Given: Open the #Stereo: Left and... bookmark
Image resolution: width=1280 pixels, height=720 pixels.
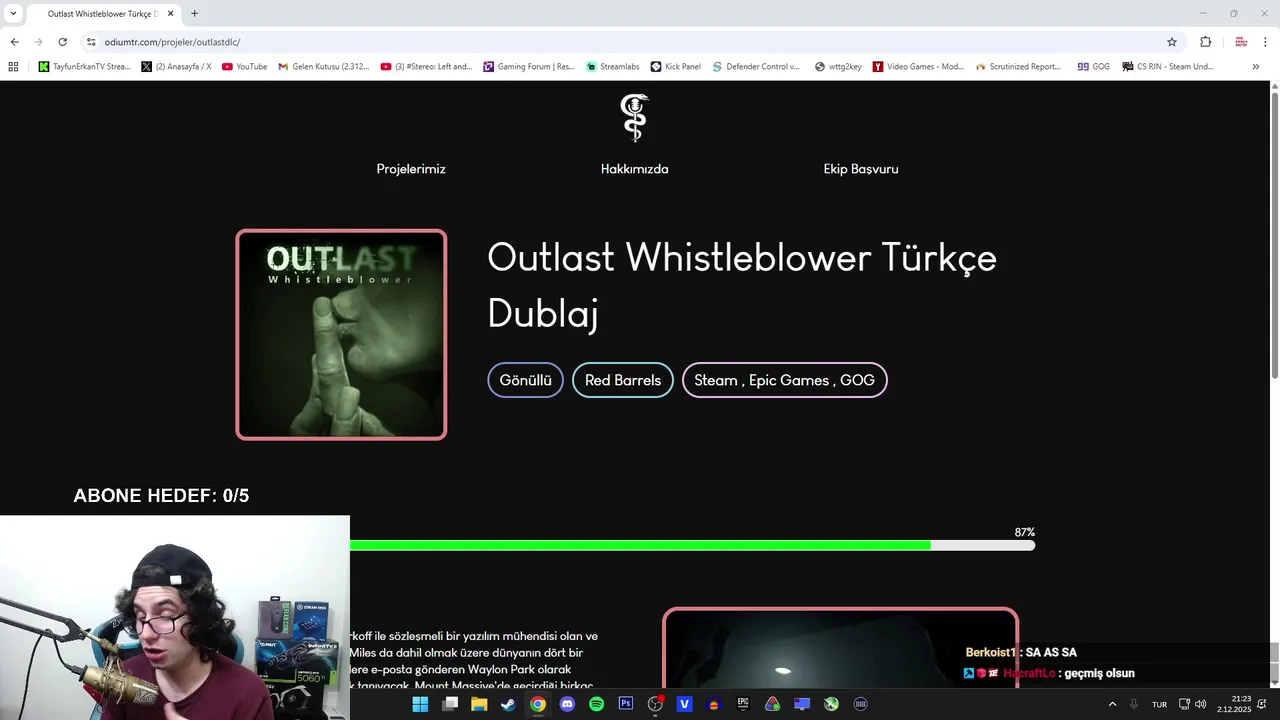Looking at the screenshot, I should tap(426, 67).
